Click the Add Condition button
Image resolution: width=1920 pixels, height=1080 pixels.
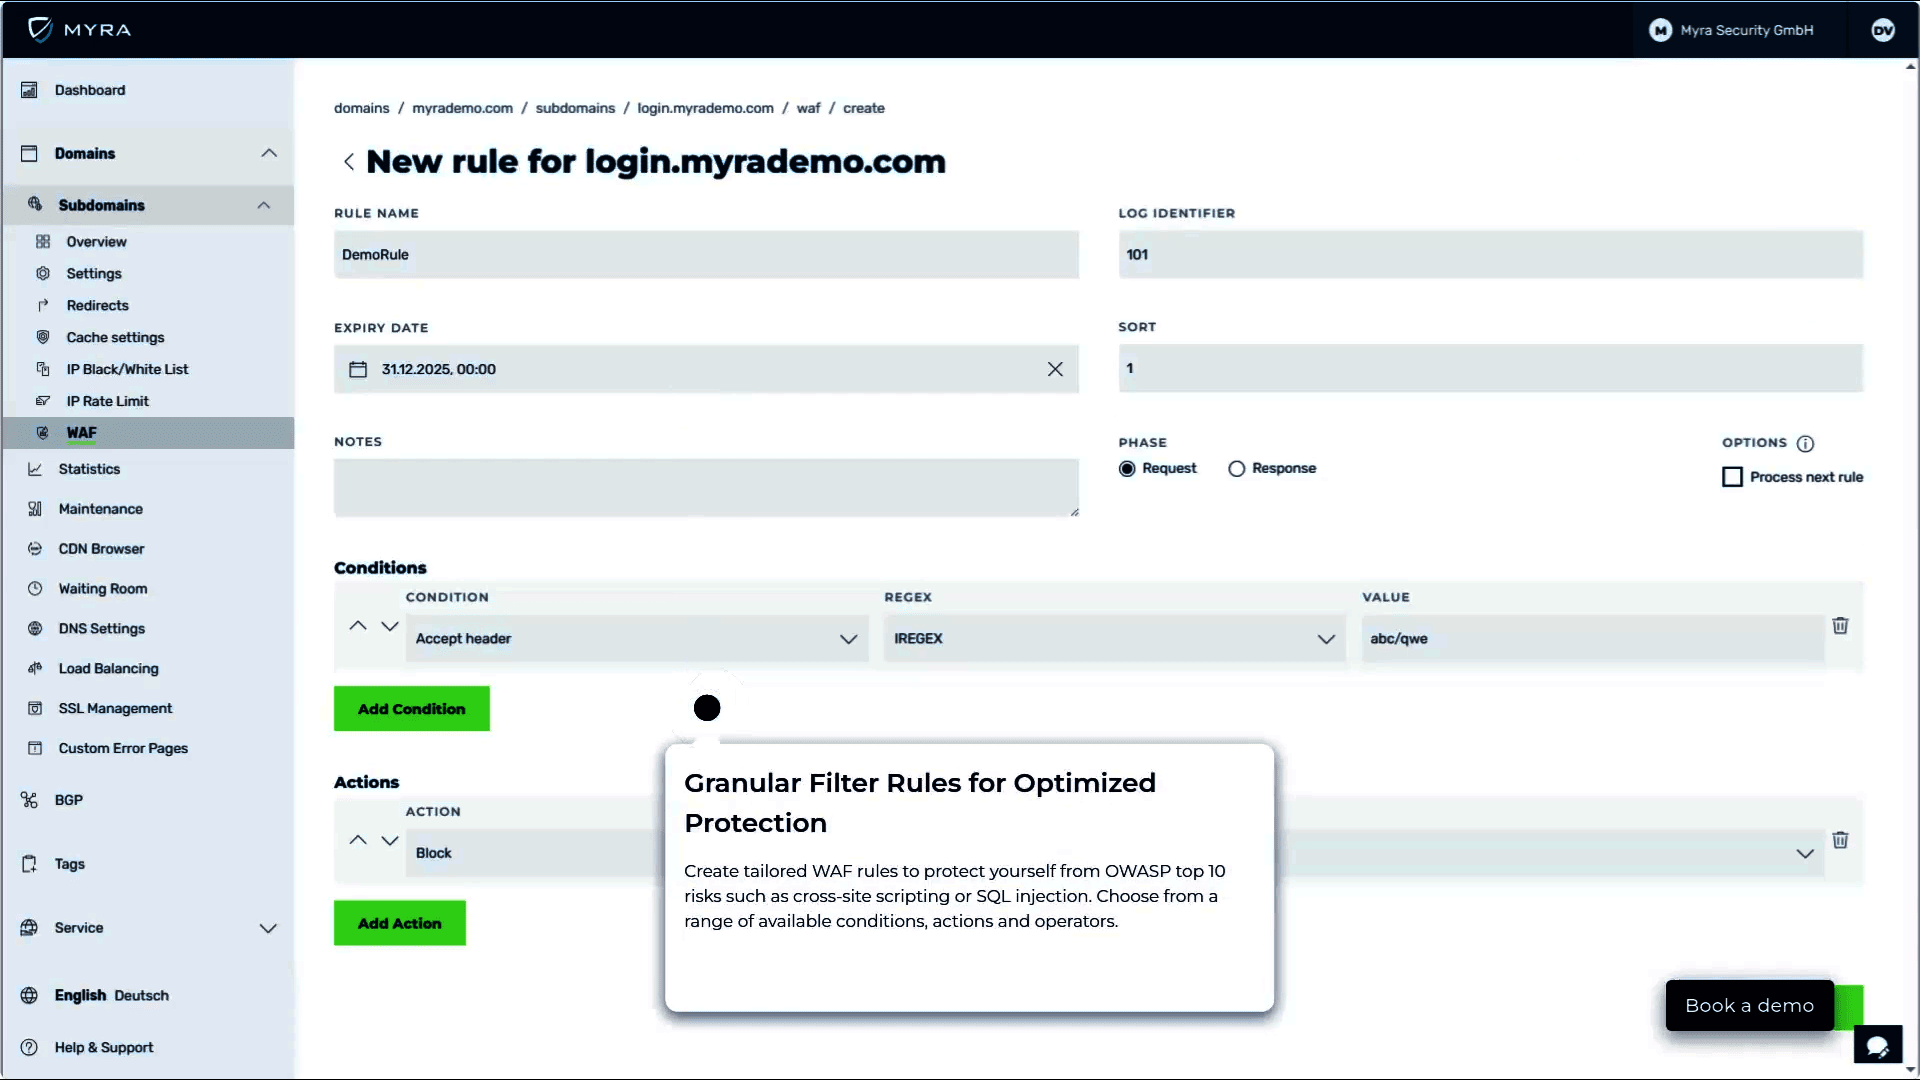click(x=411, y=709)
